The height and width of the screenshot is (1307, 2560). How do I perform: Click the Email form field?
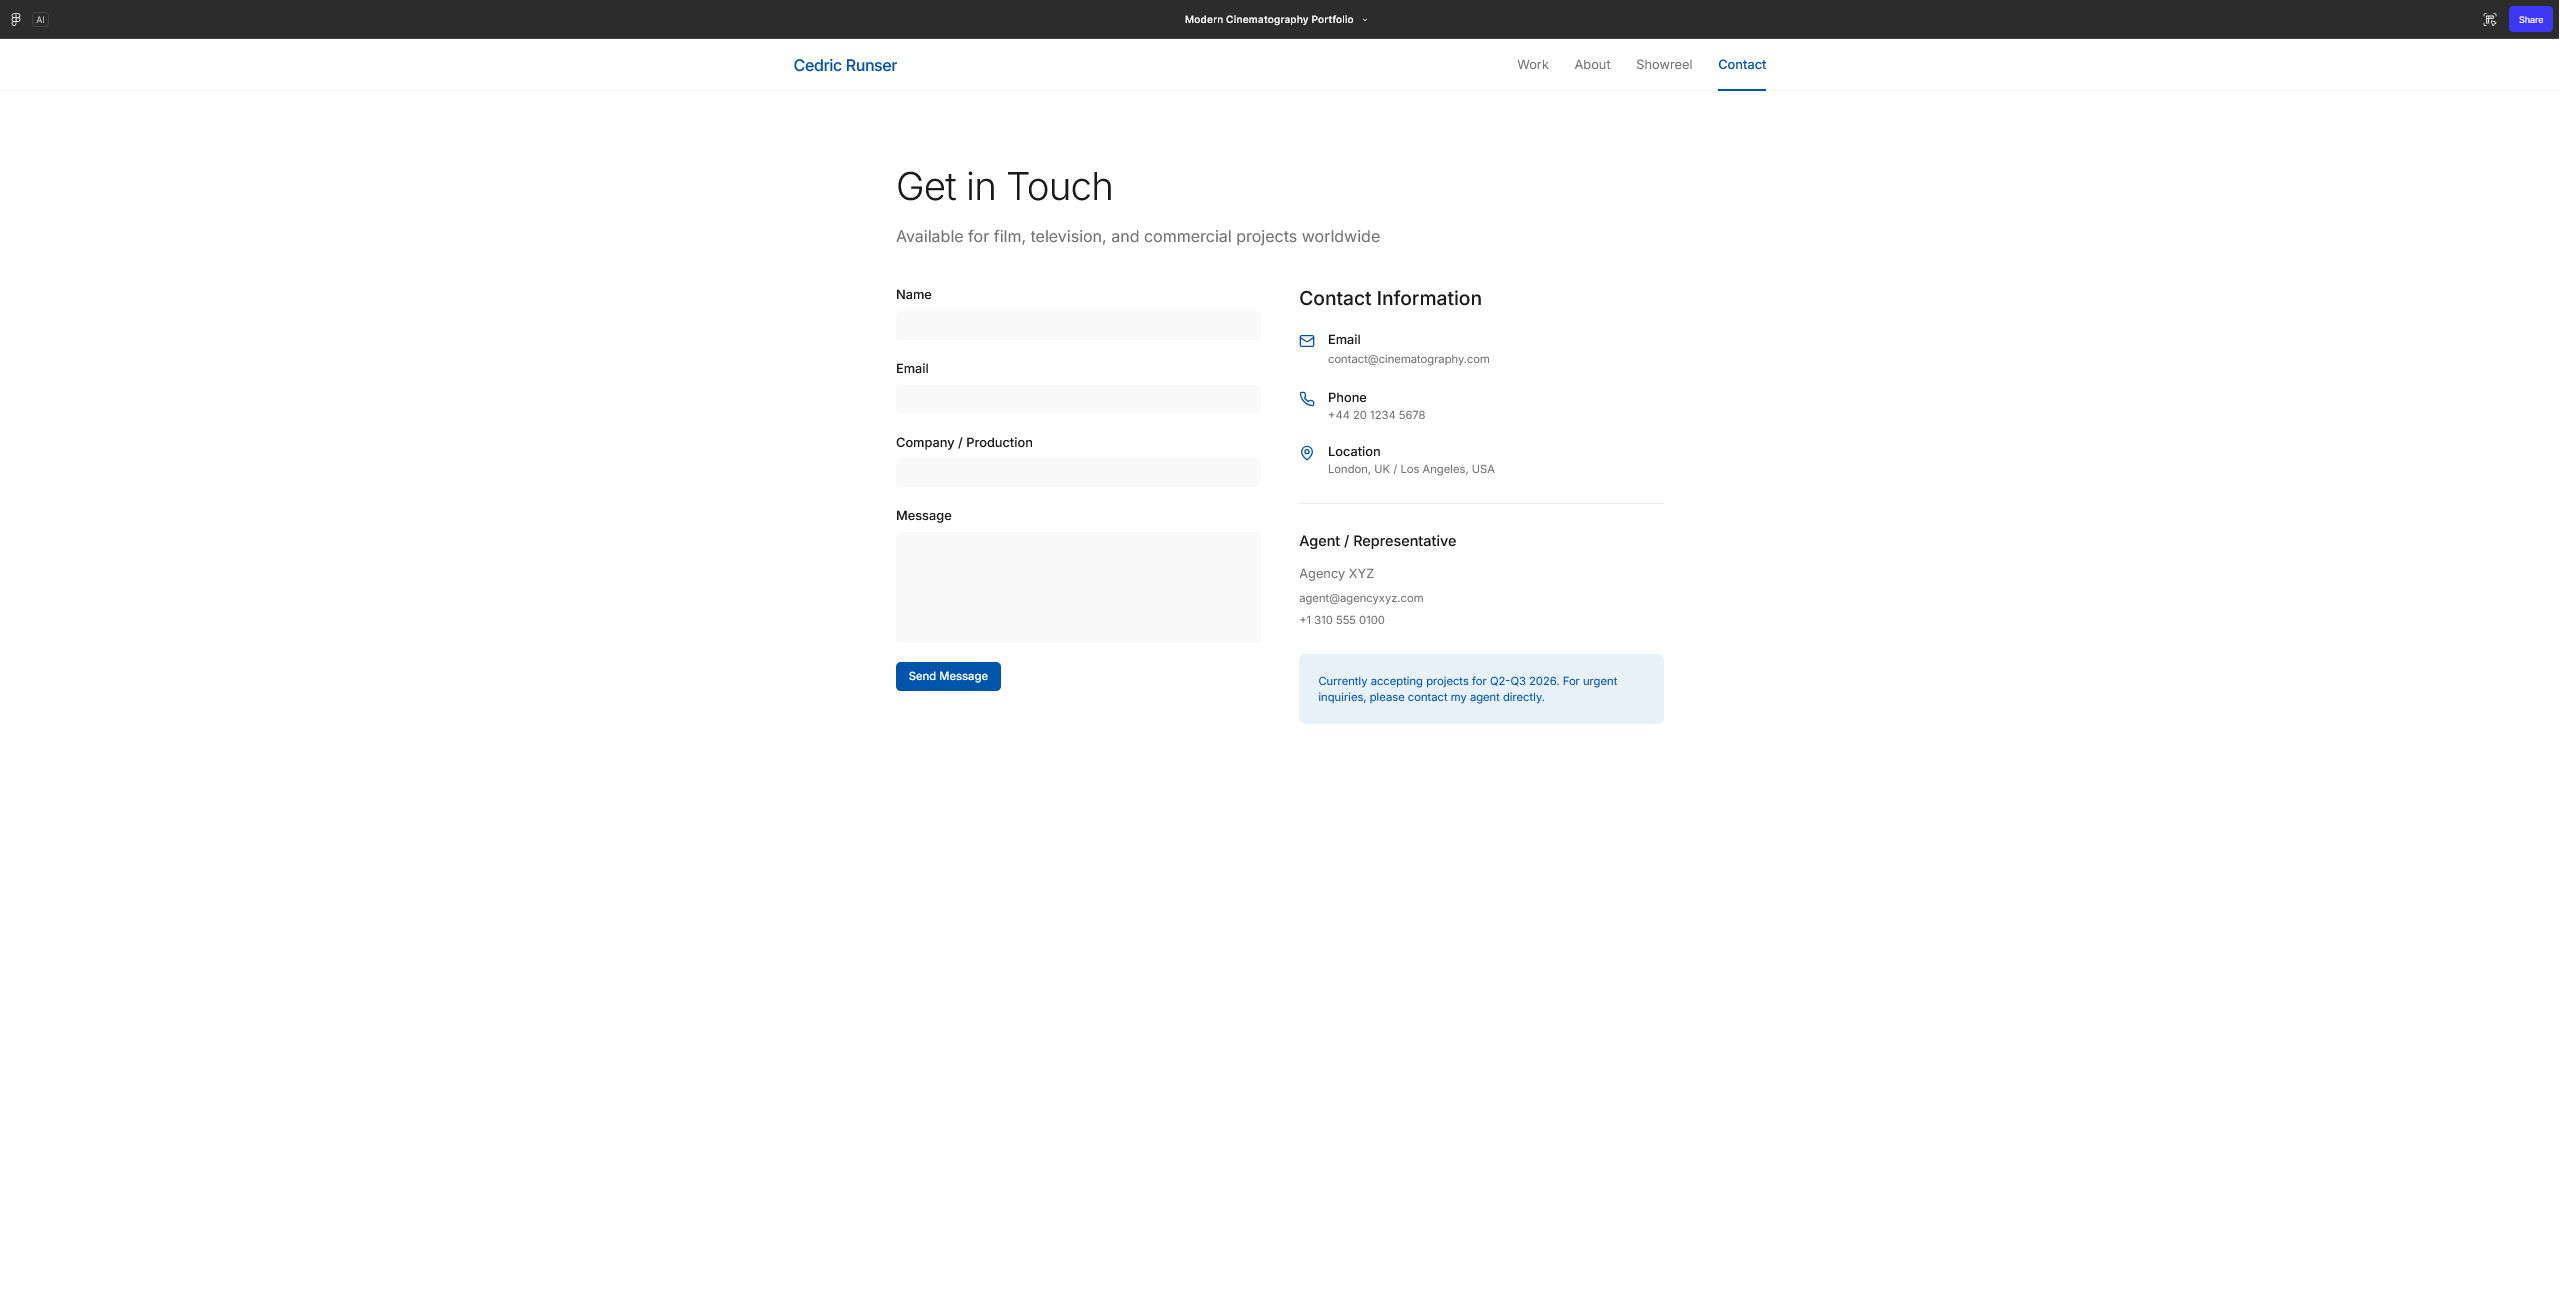1078,399
